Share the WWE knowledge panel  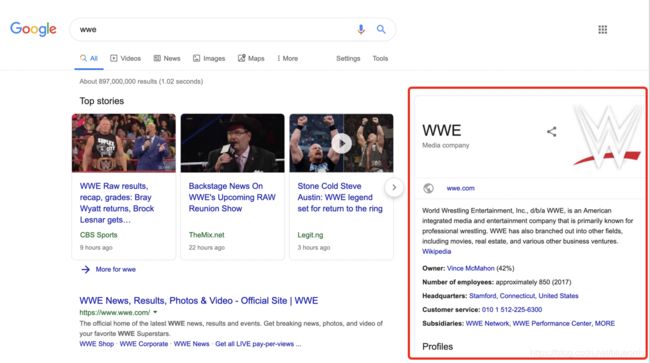tap(551, 132)
